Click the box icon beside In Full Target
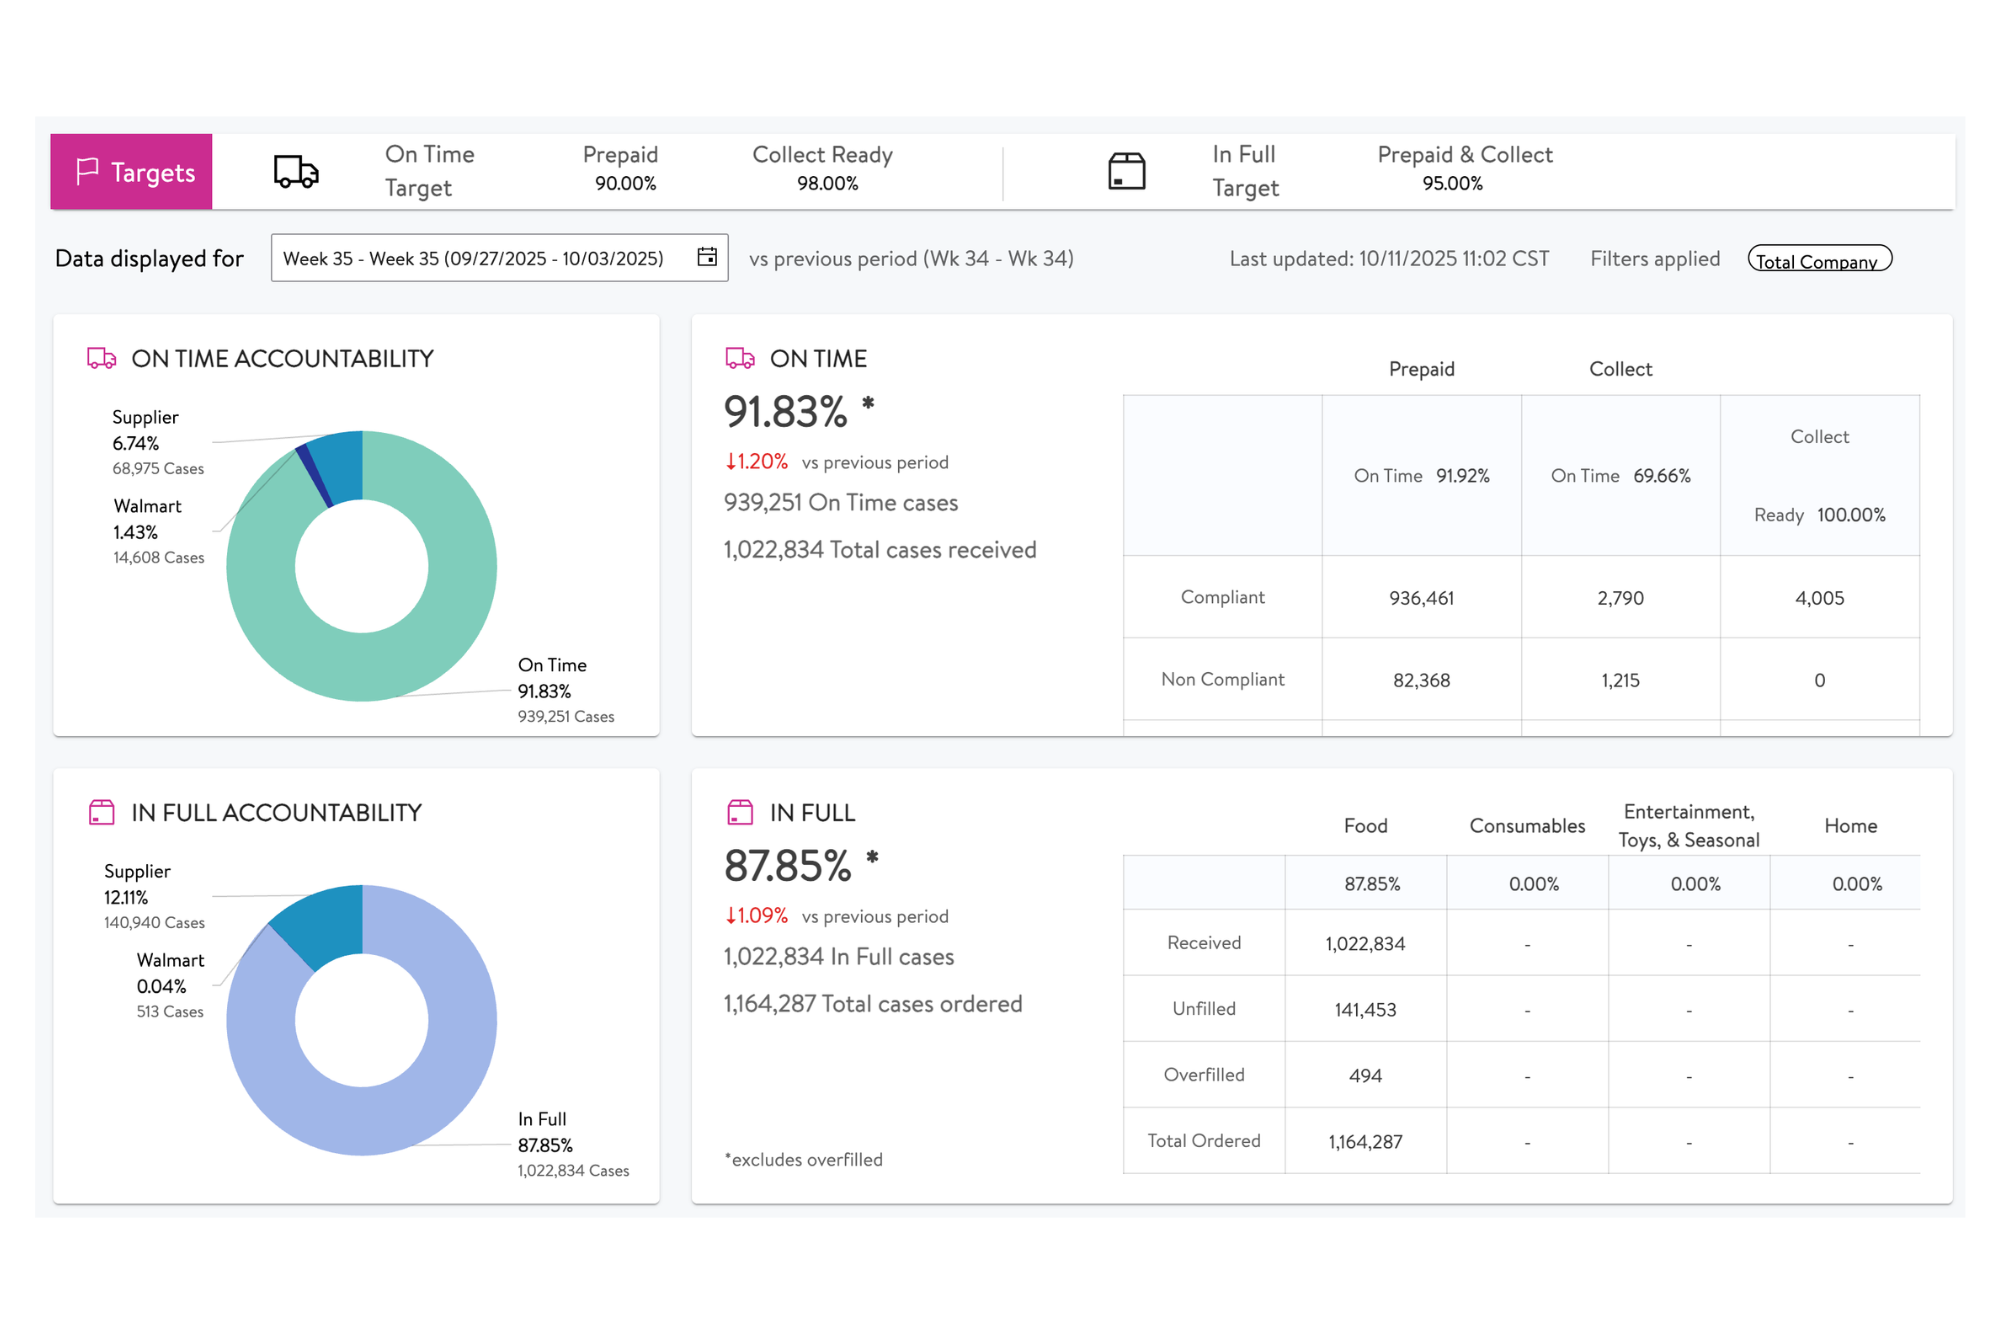Viewport: 2000px width, 1333px height. 1126,171
